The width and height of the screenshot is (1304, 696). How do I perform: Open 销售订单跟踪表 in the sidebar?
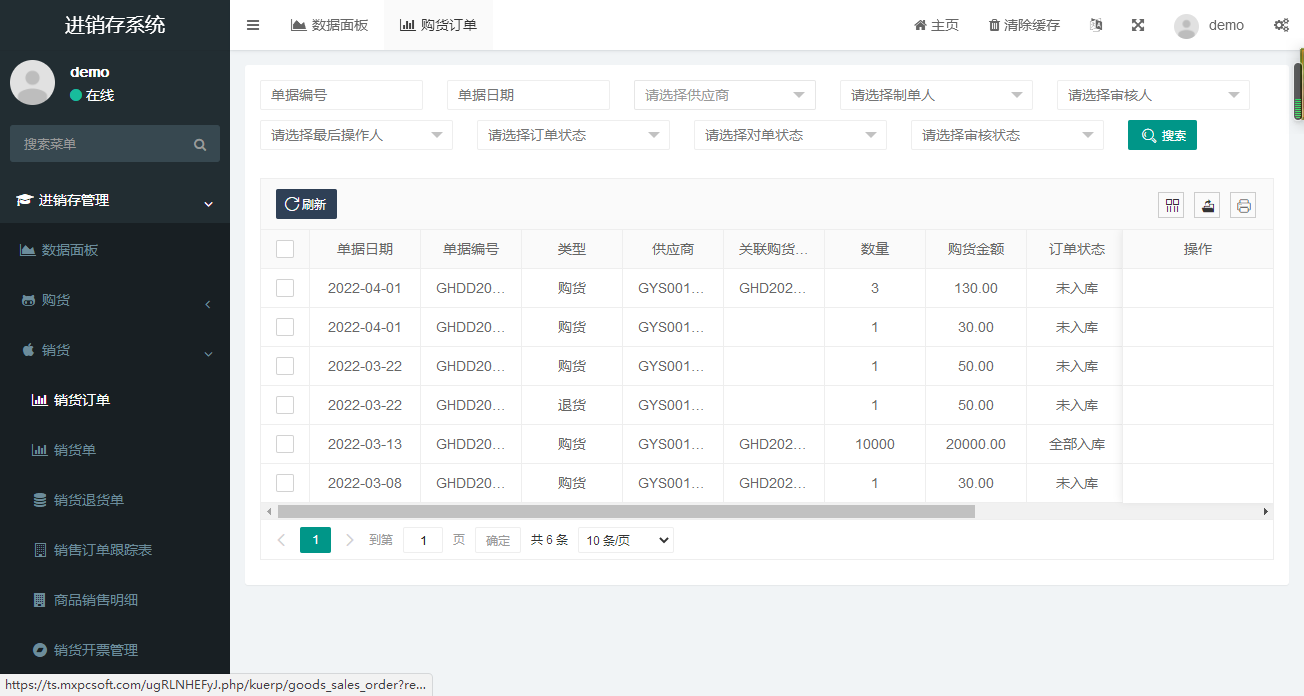115,550
